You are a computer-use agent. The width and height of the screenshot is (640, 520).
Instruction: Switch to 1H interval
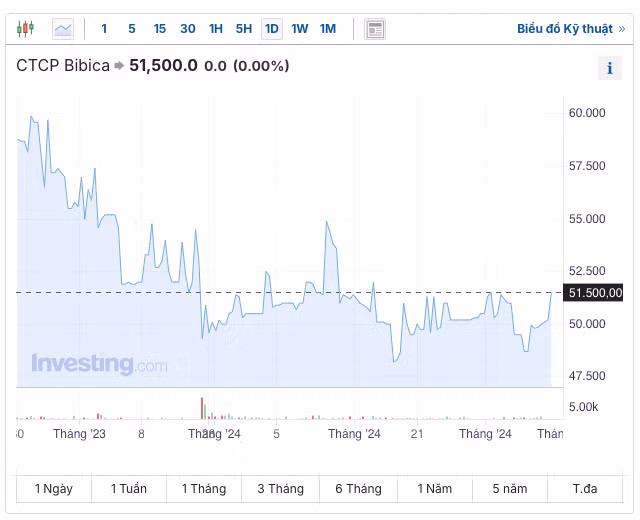point(215,29)
